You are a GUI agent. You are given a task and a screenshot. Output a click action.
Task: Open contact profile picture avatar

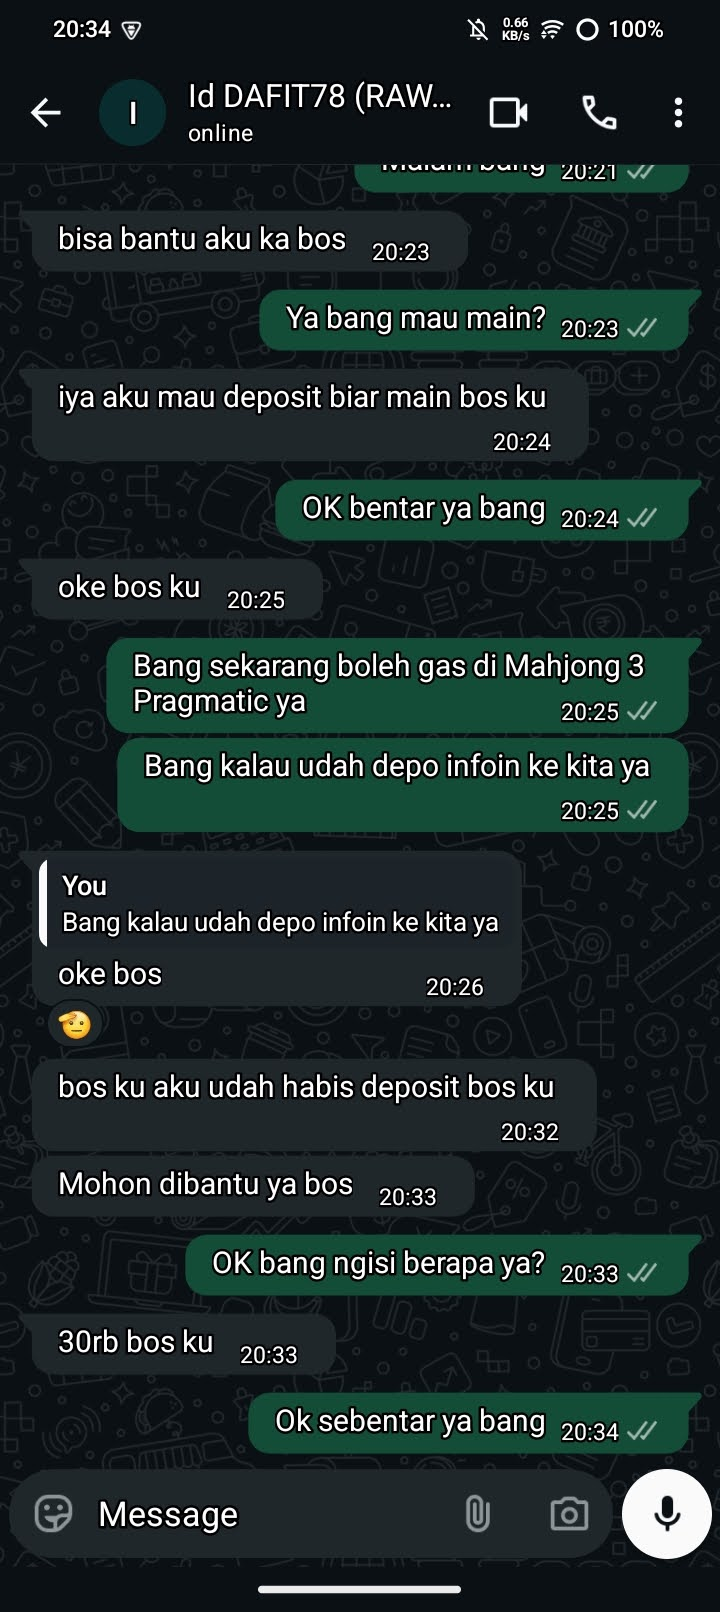[x=132, y=113]
